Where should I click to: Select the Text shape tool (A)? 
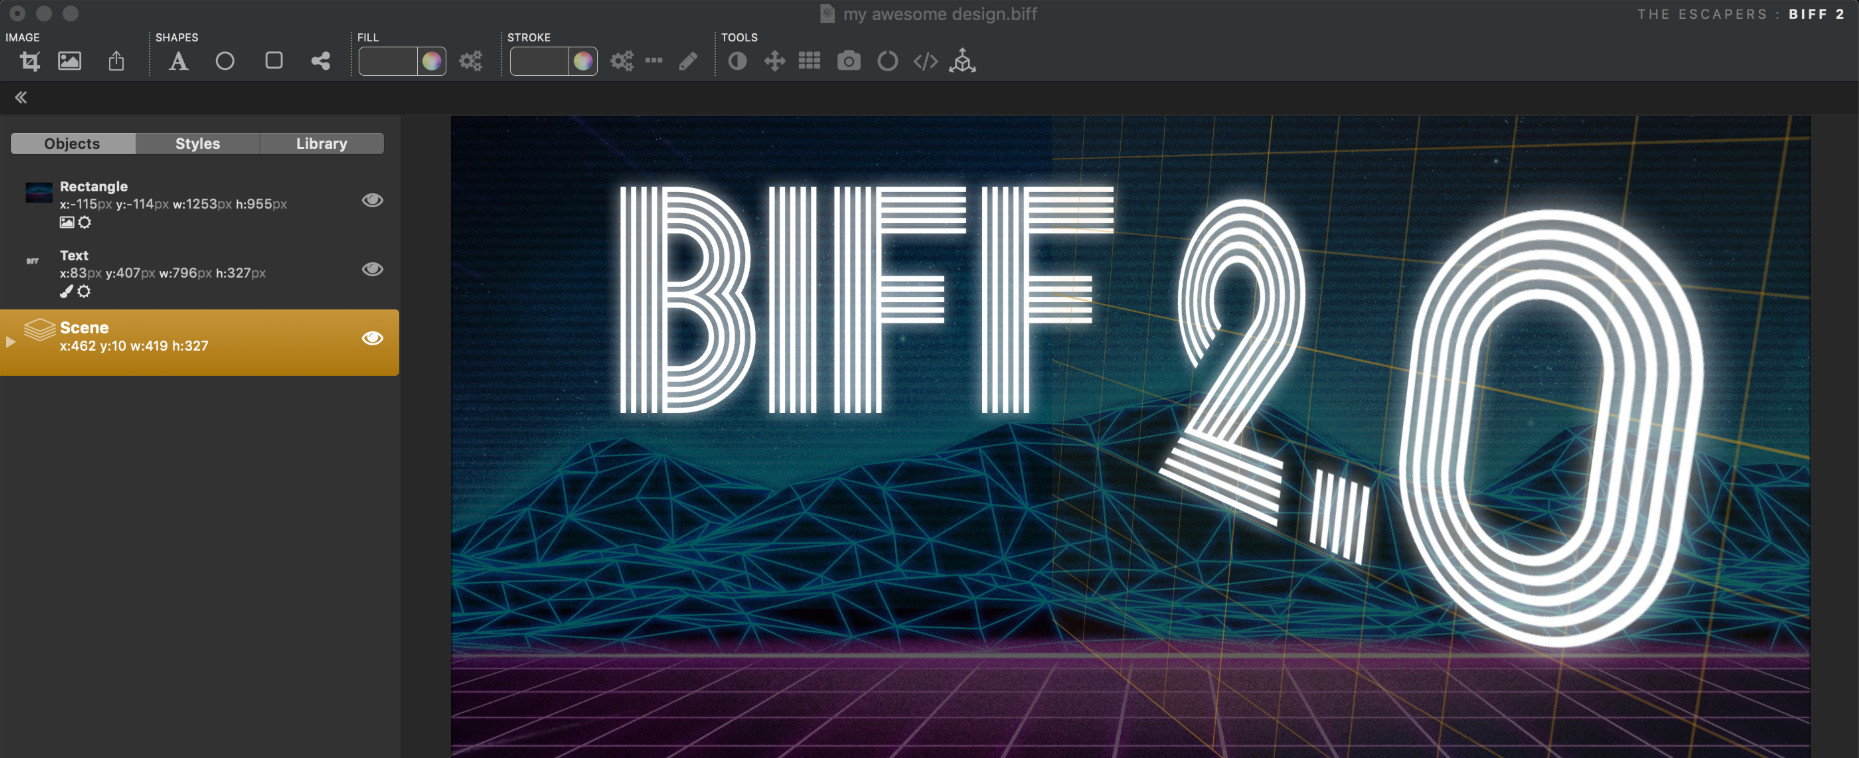tap(178, 61)
